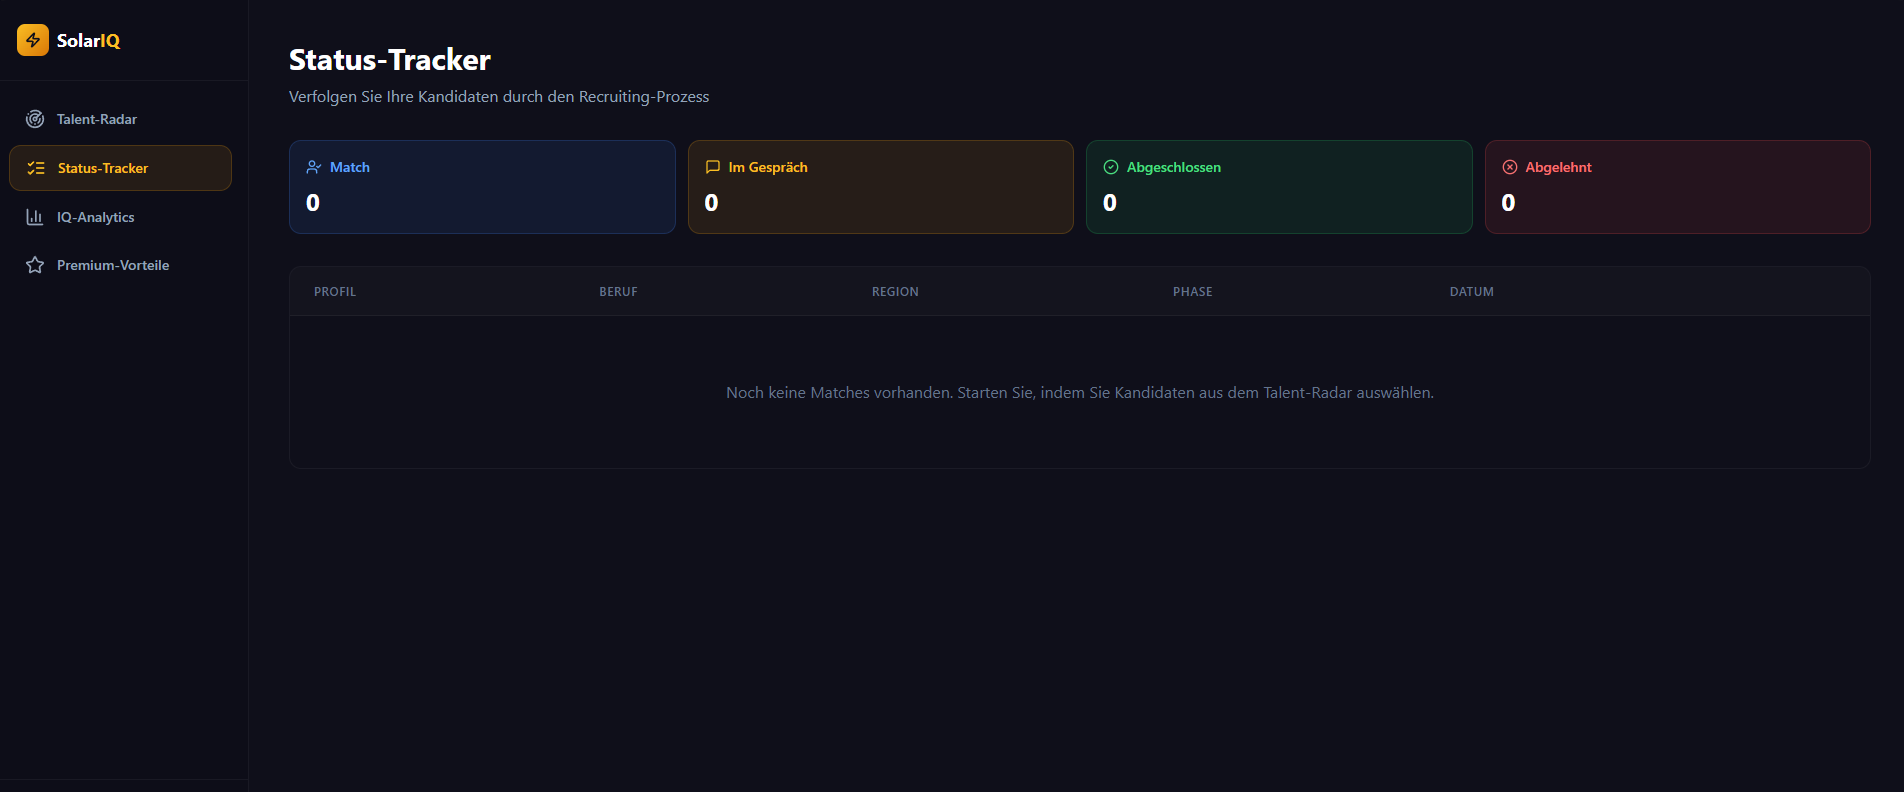Click the Im Gespräch speech bubble icon
This screenshot has height=792, width=1904.
[x=713, y=167]
